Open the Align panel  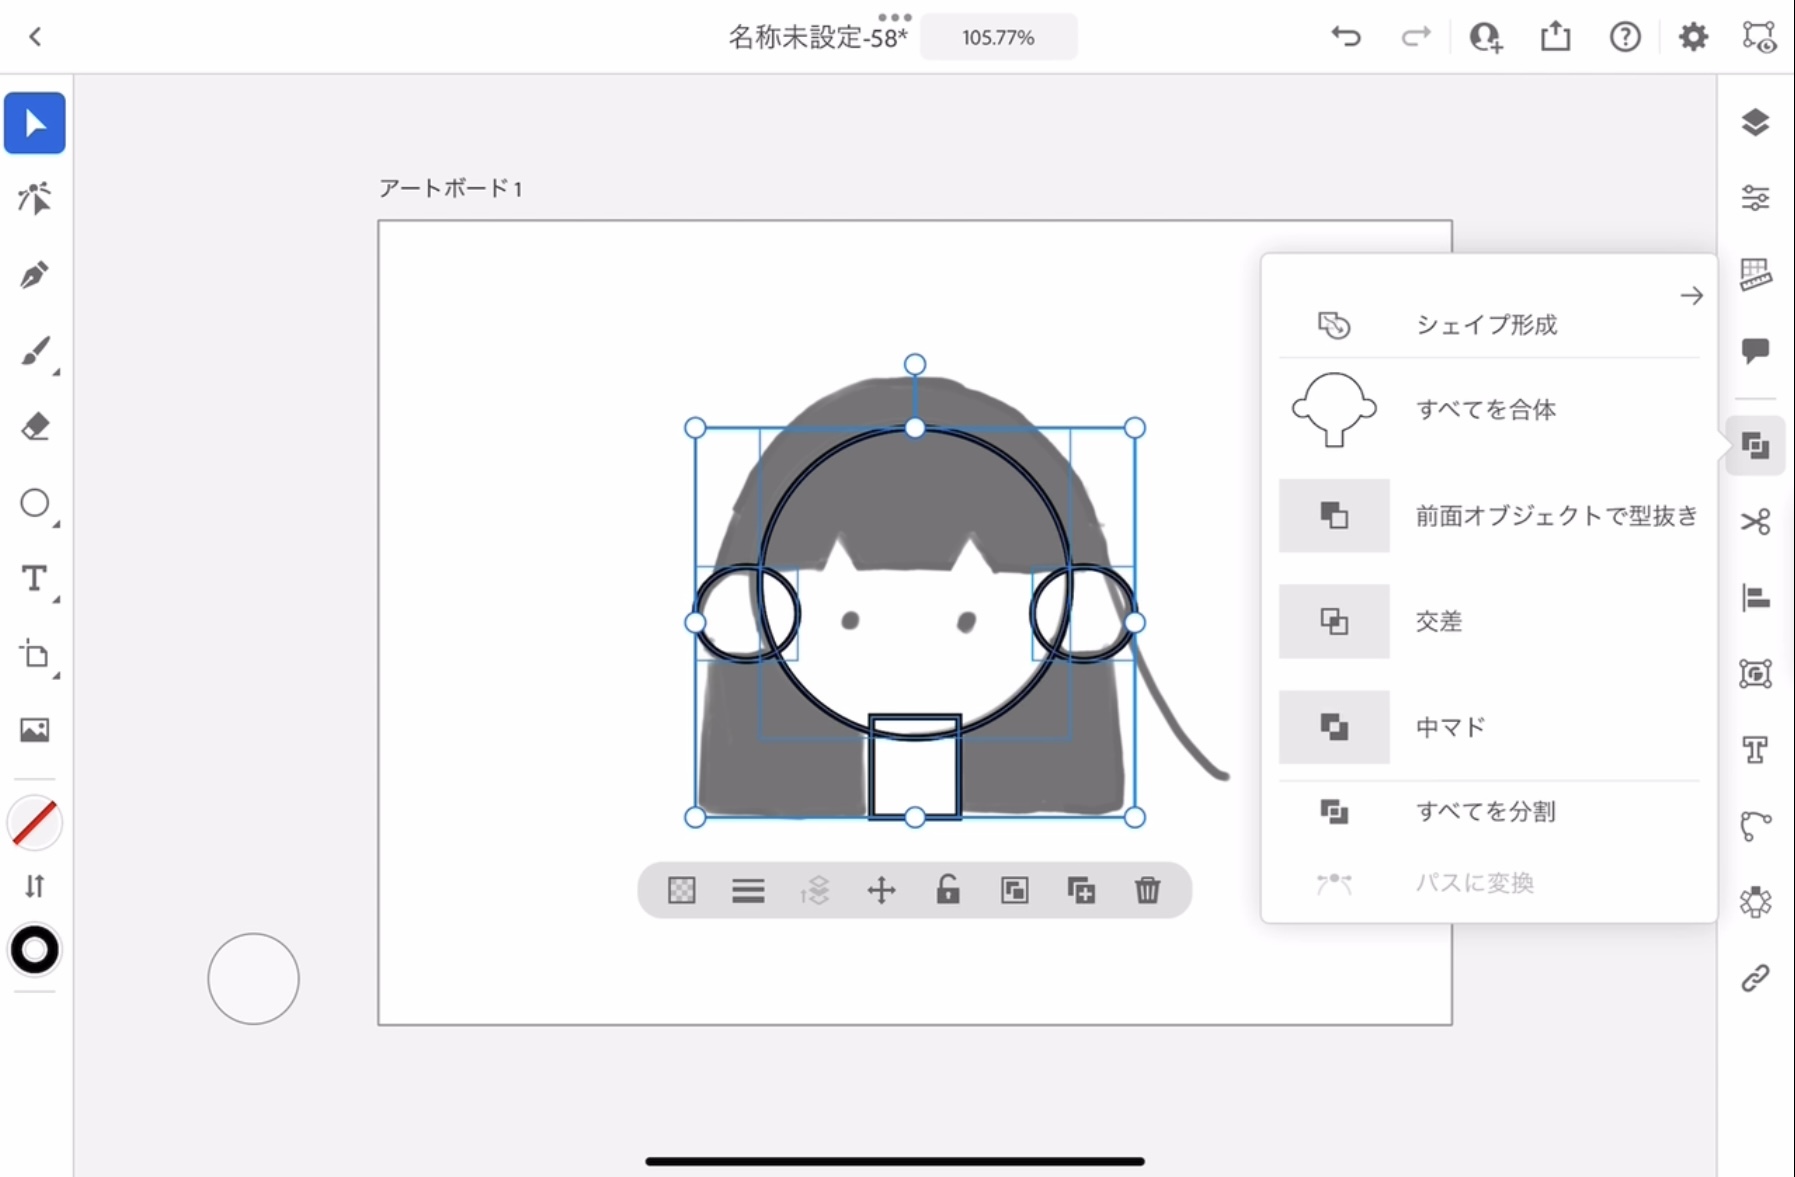click(1755, 598)
